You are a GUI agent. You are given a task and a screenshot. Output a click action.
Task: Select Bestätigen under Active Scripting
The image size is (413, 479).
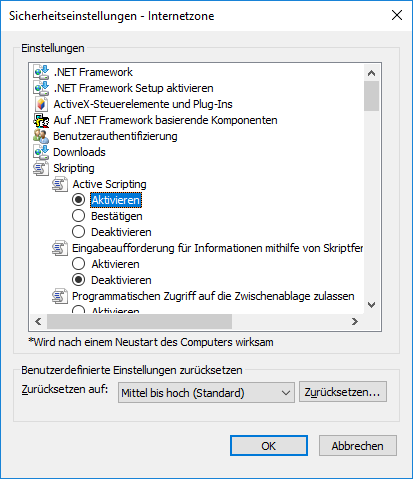78,216
